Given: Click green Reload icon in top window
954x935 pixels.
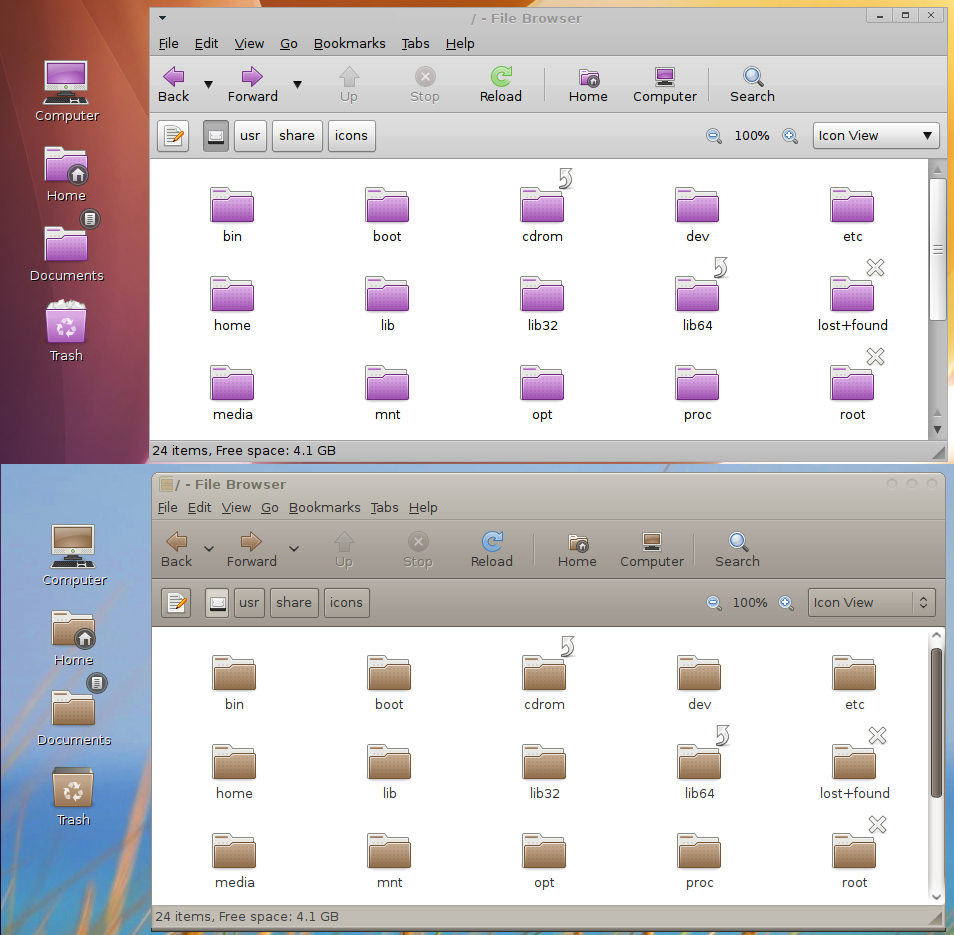Looking at the screenshot, I should click(x=501, y=77).
